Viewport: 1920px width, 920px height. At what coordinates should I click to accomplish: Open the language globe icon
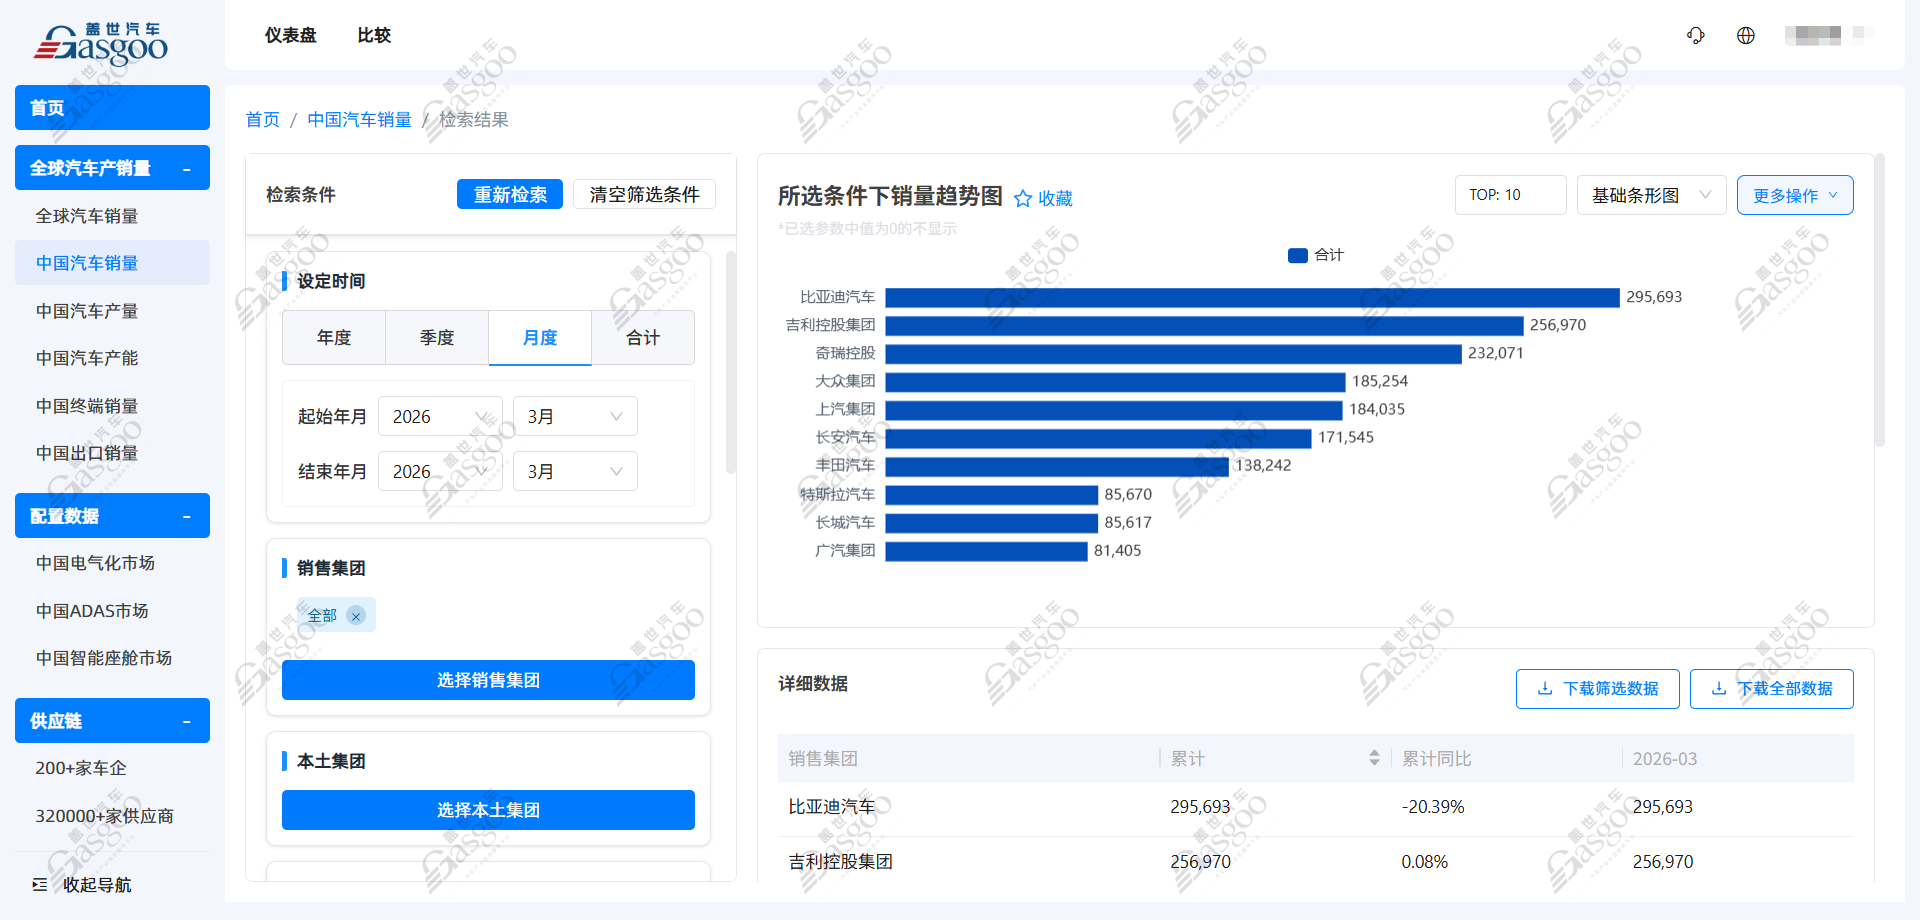(x=1745, y=36)
